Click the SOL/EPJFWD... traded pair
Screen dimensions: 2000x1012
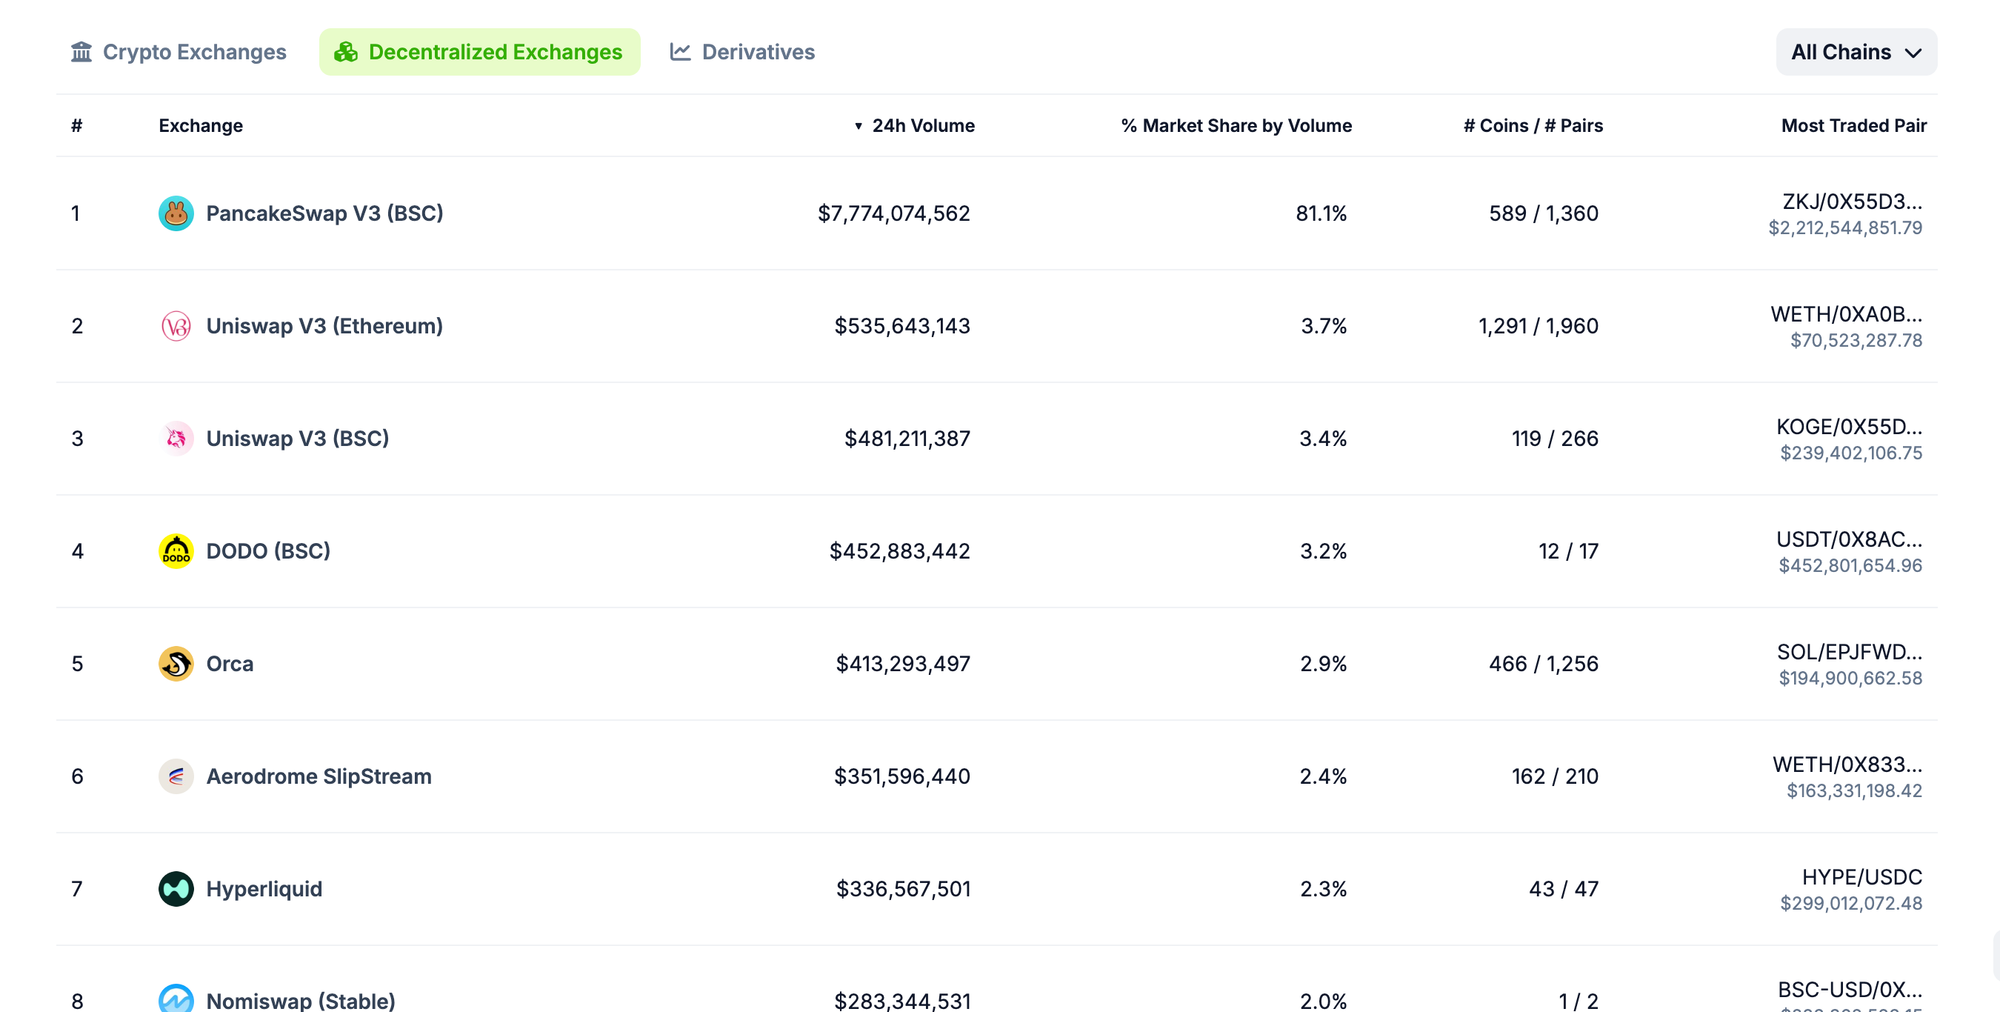(1849, 652)
